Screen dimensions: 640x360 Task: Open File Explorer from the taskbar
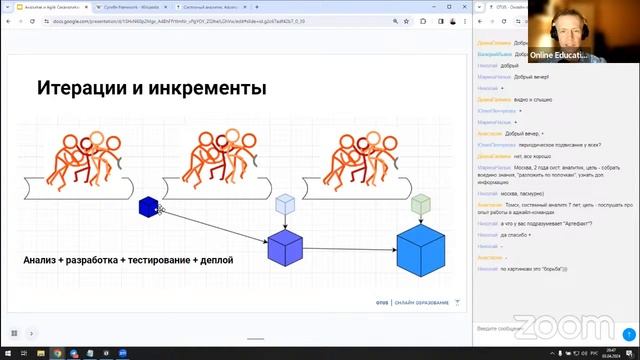click(x=41, y=353)
